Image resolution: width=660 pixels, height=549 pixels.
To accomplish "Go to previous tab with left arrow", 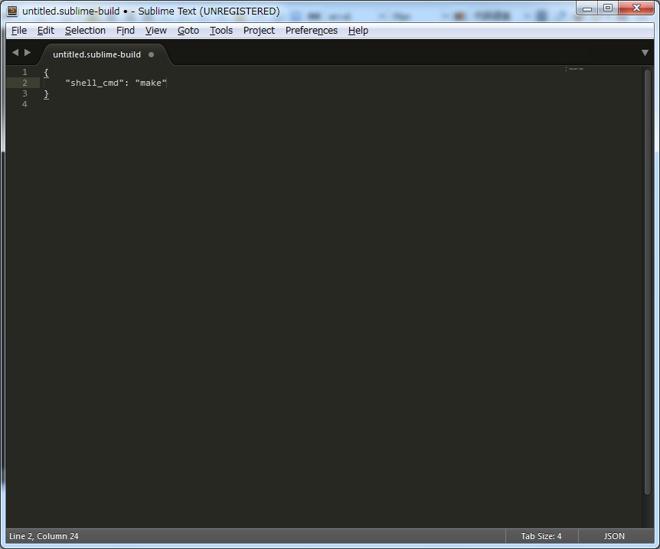I will click(x=16, y=52).
